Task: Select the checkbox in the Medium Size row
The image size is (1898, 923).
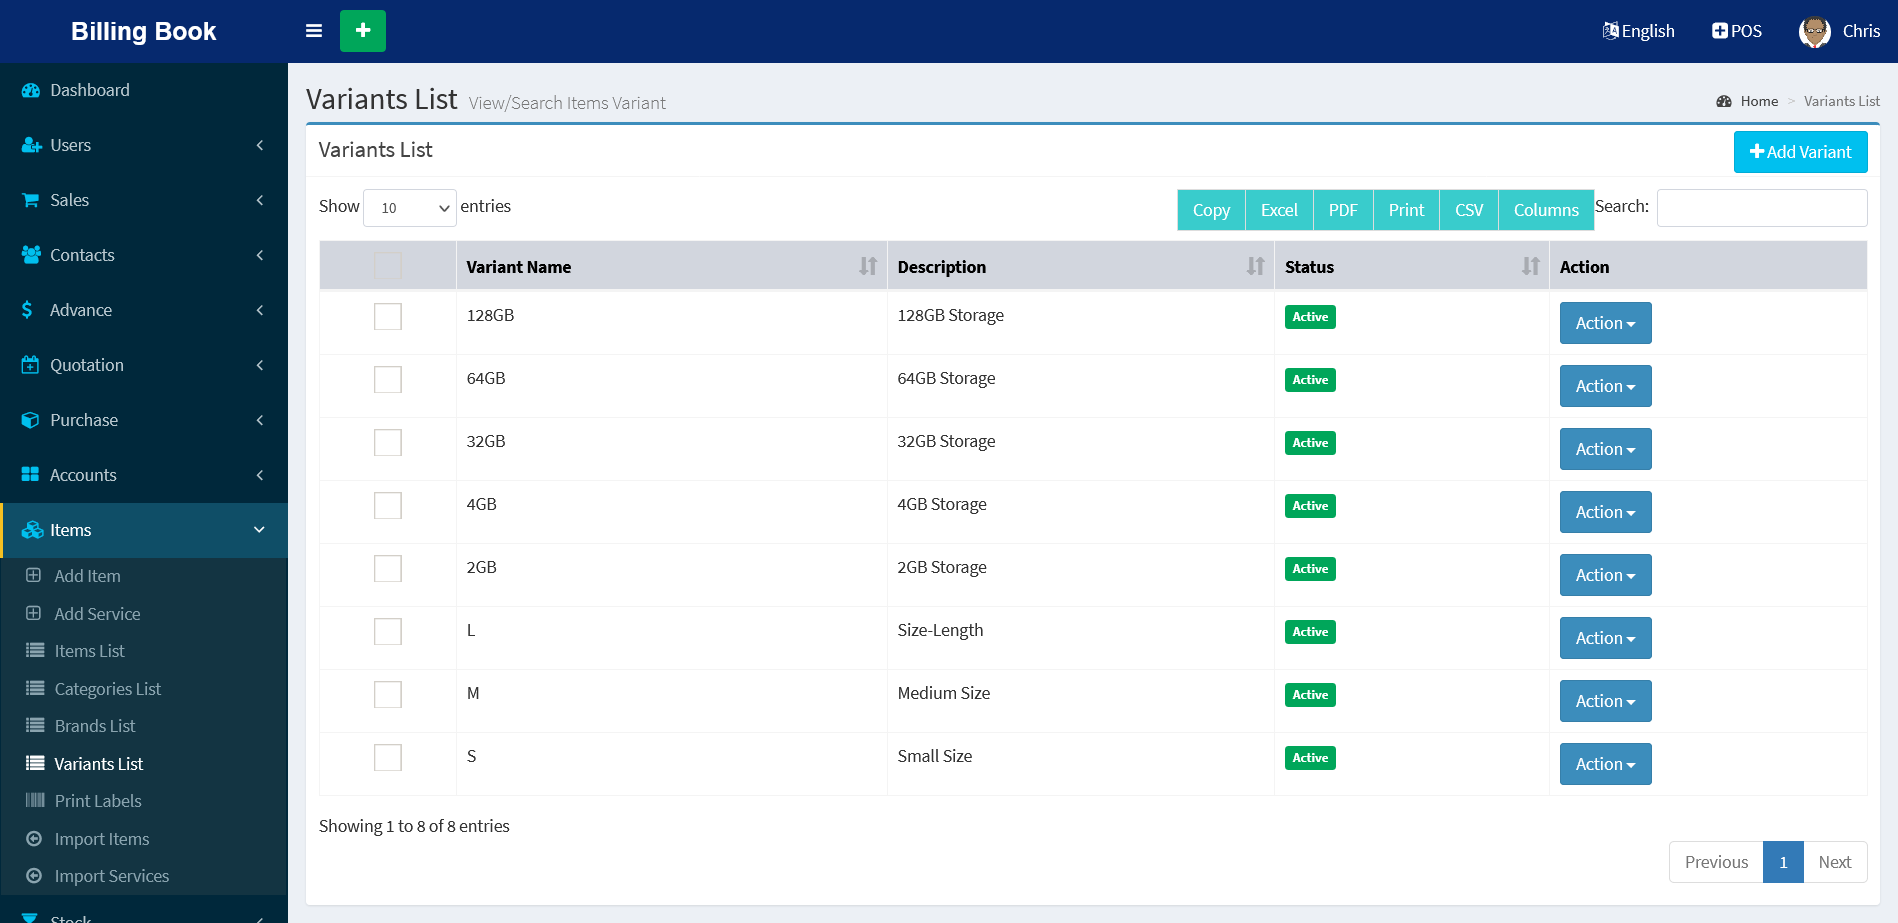Action: coord(388,695)
